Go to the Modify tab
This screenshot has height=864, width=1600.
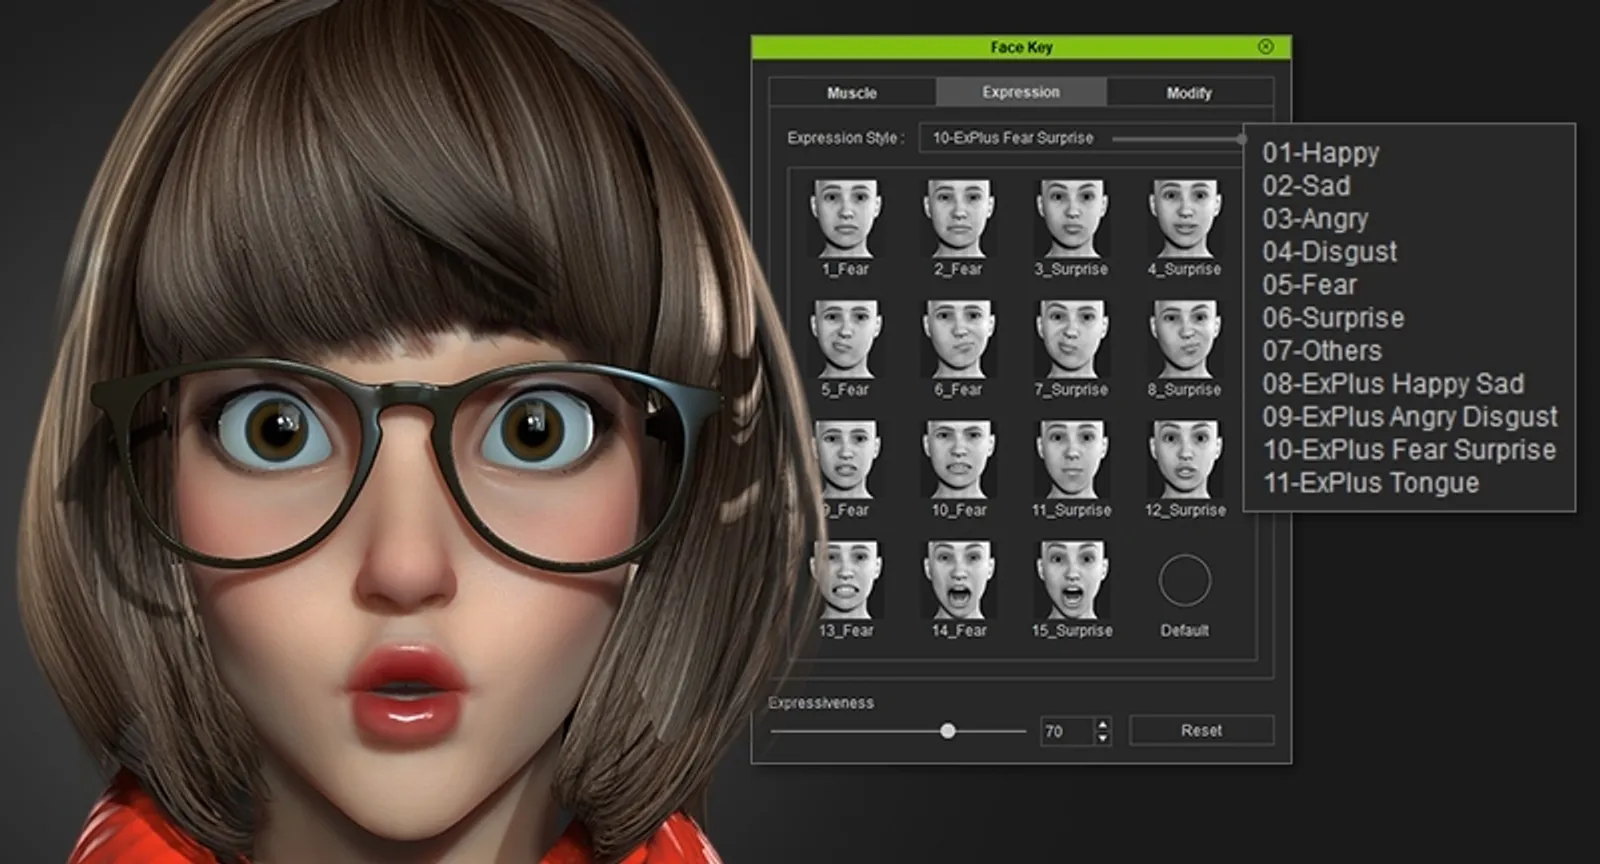pyautogui.click(x=1189, y=92)
